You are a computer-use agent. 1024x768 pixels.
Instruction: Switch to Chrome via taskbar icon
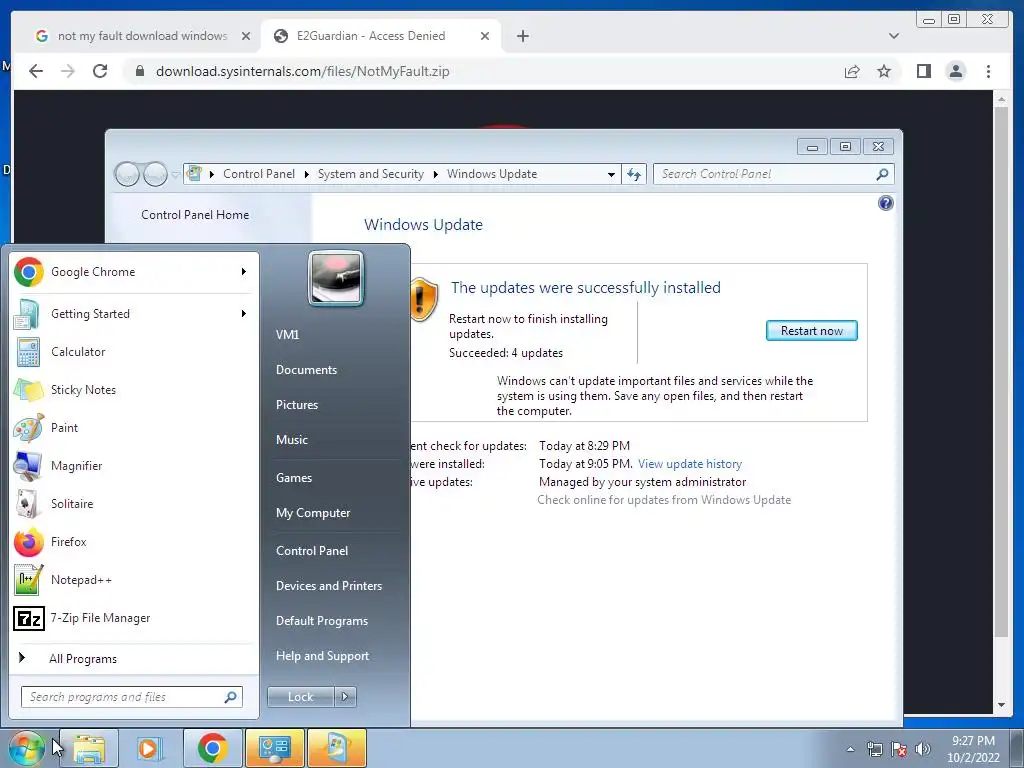click(x=212, y=748)
